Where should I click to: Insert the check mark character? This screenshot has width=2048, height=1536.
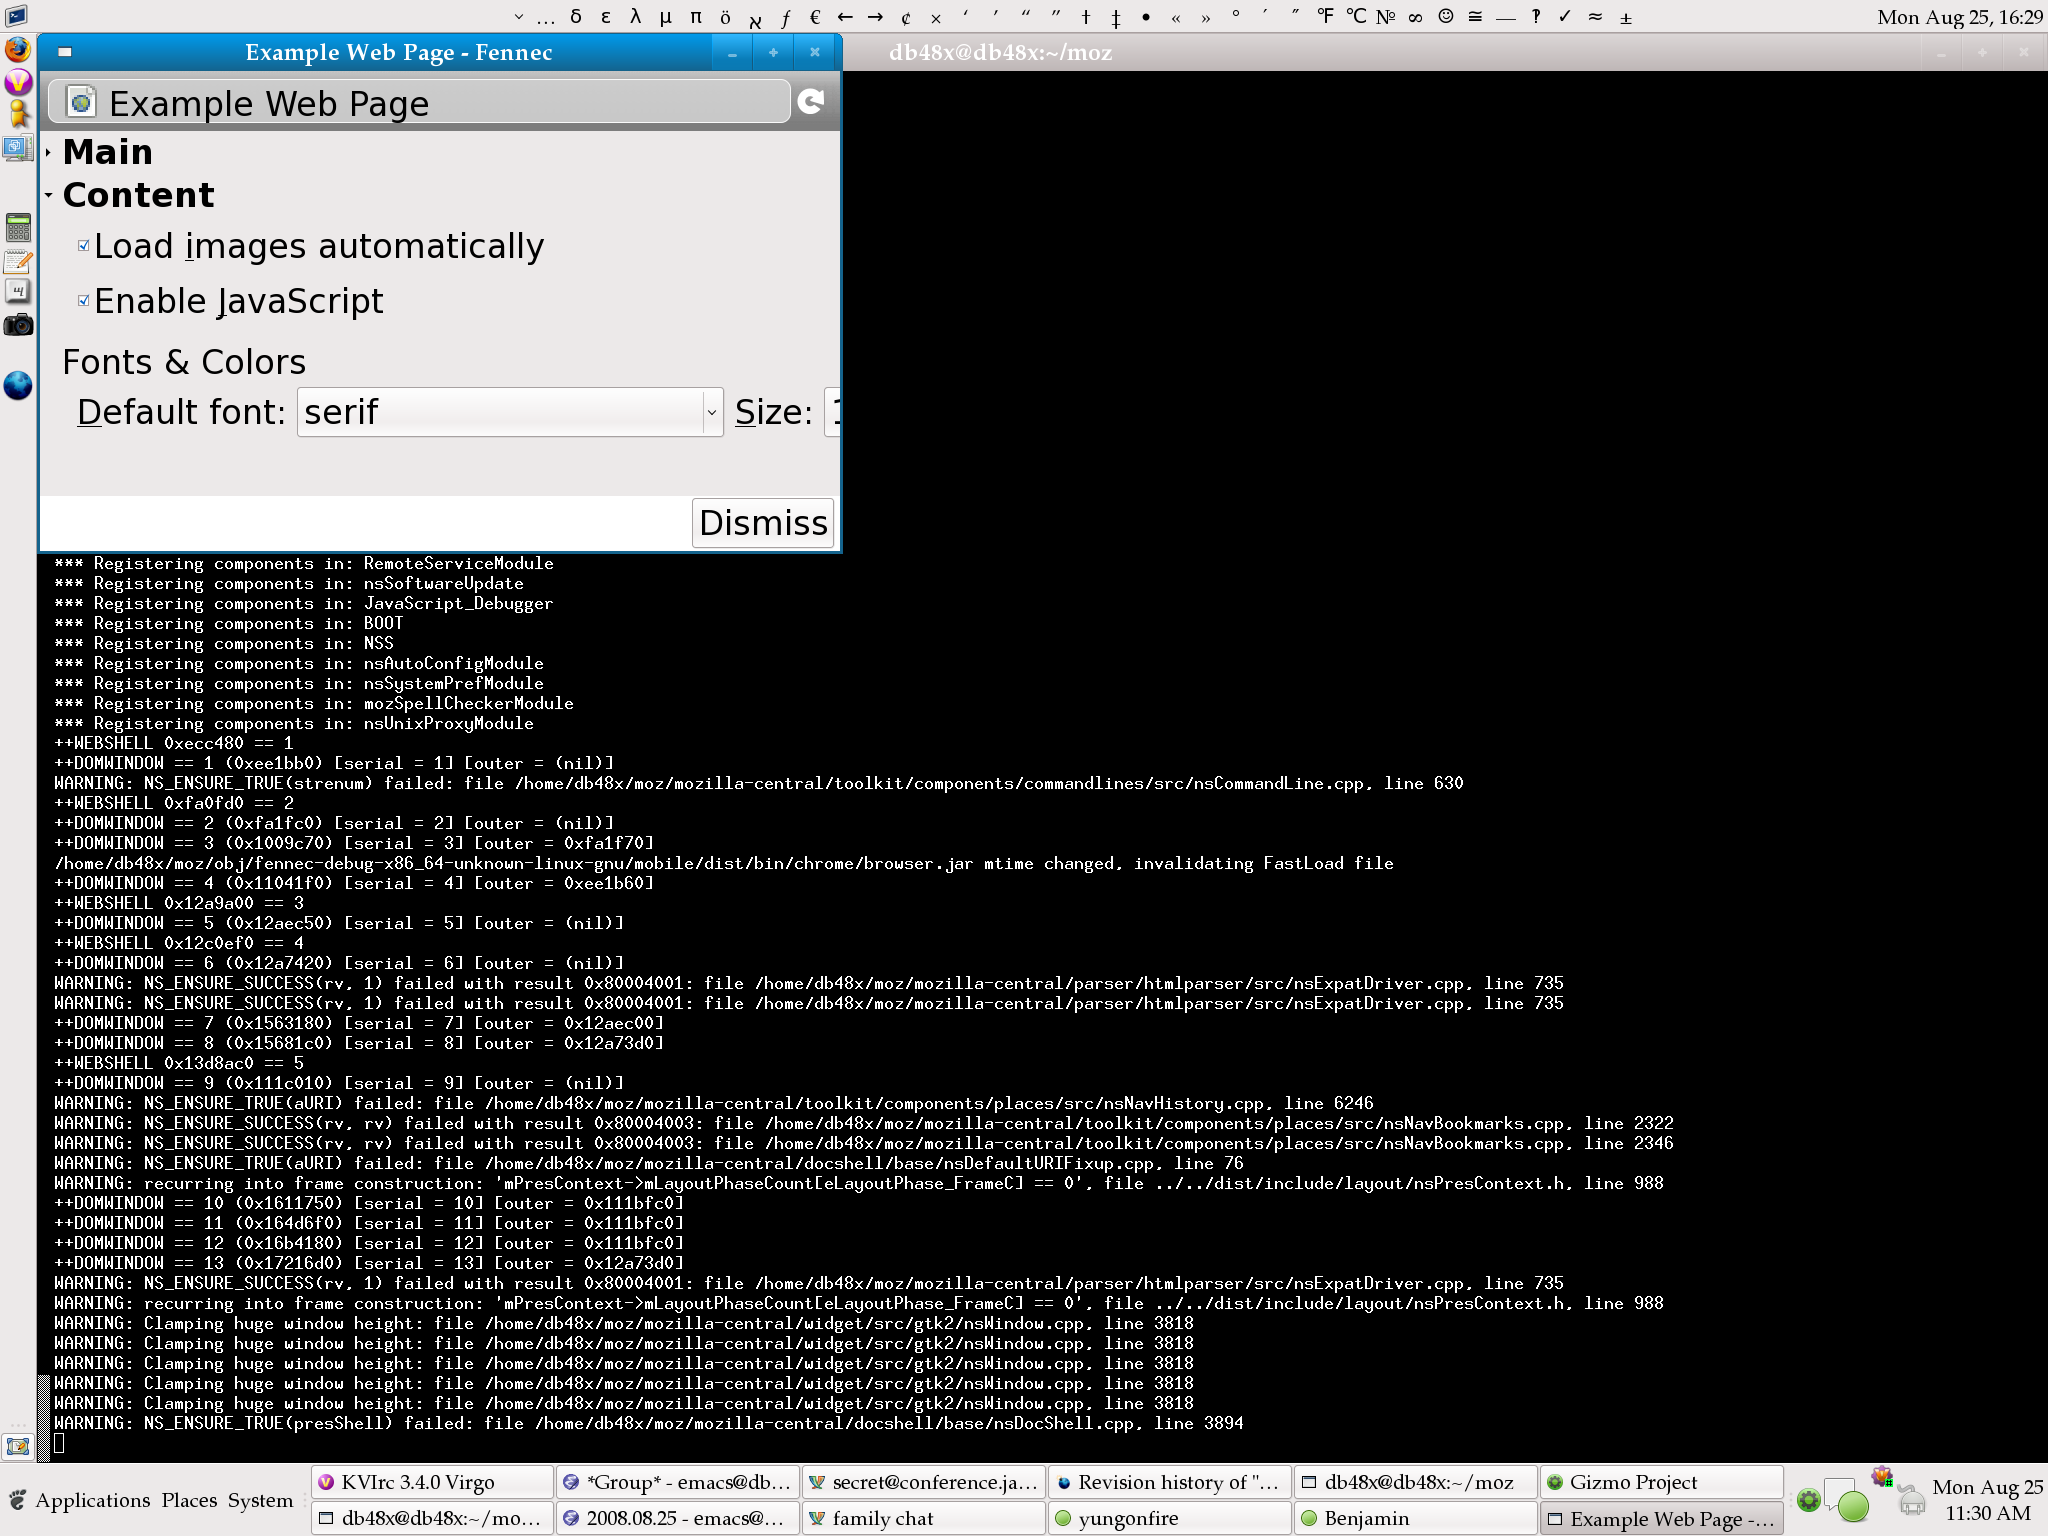[x=1565, y=16]
